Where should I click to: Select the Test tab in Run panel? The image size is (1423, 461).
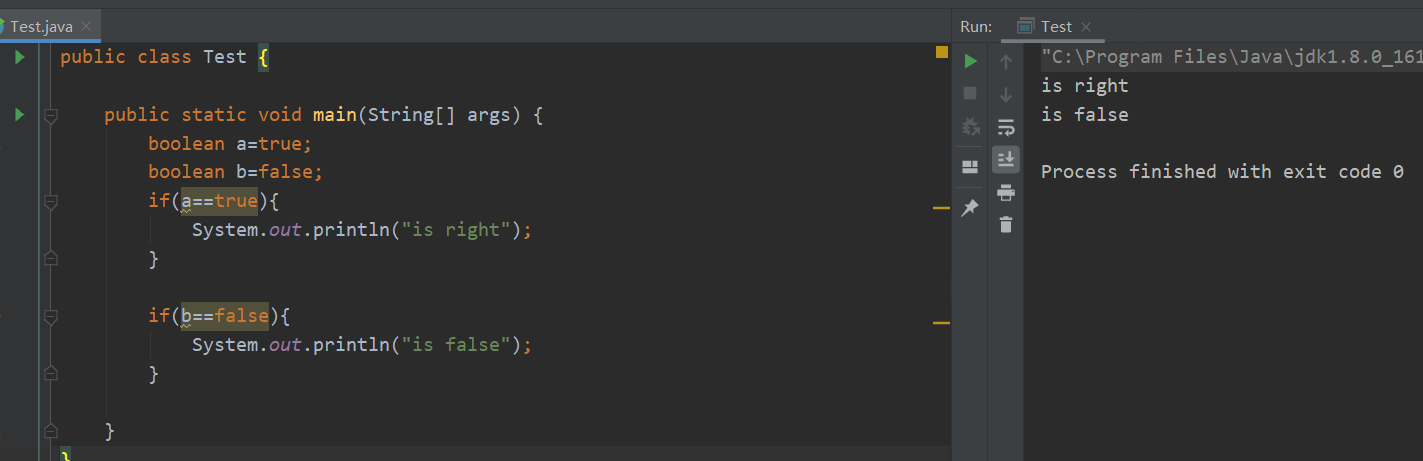(x=1055, y=26)
